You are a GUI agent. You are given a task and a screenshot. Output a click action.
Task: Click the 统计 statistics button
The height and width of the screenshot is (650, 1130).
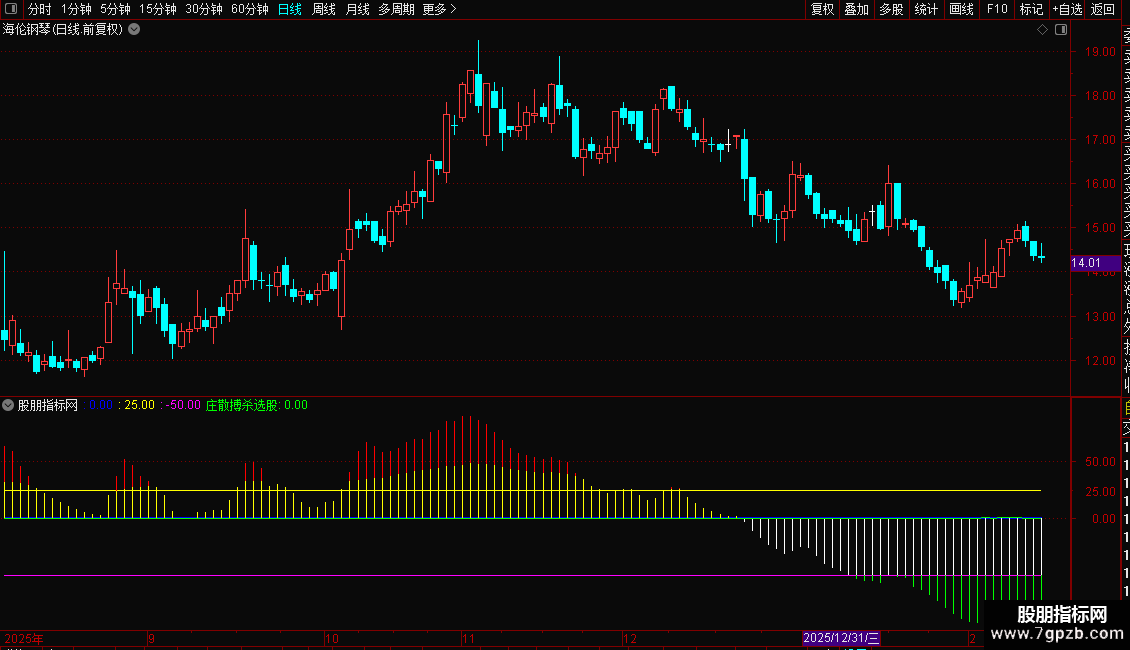[x=926, y=9]
